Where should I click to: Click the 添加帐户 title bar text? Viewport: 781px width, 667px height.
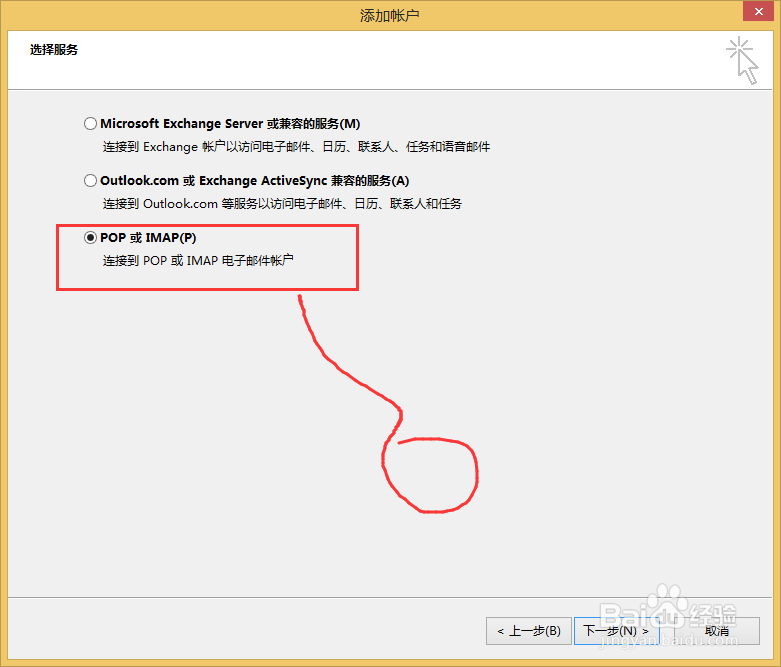[390, 15]
